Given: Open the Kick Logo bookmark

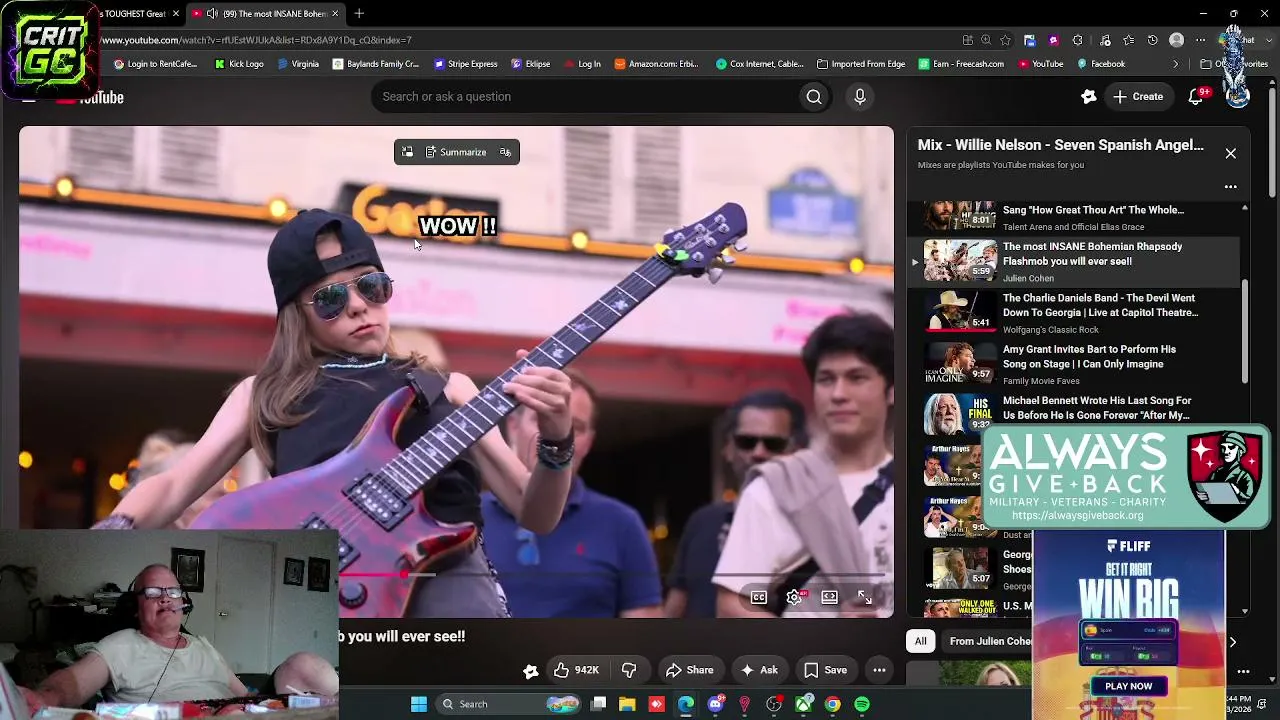Looking at the screenshot, I should point(238,64).
